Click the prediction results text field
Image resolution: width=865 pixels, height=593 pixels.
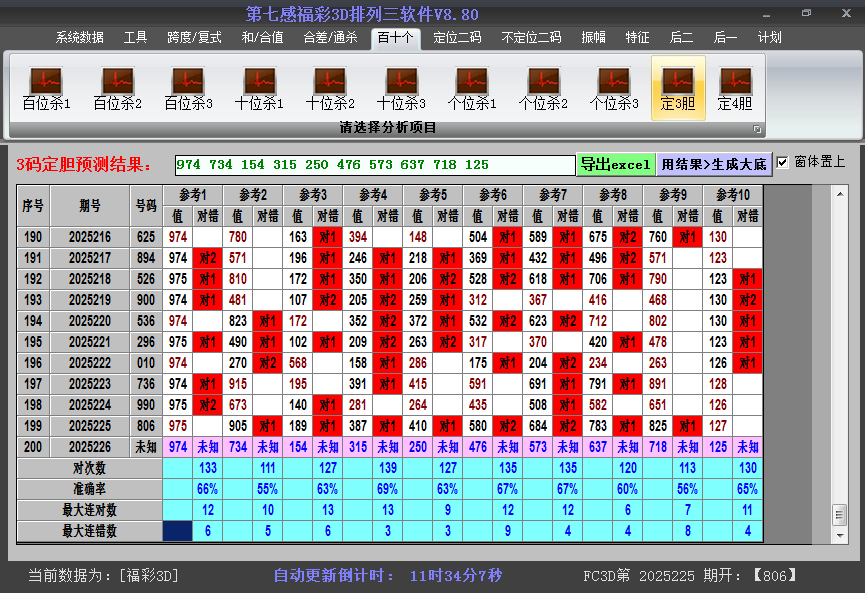[374, 165]
